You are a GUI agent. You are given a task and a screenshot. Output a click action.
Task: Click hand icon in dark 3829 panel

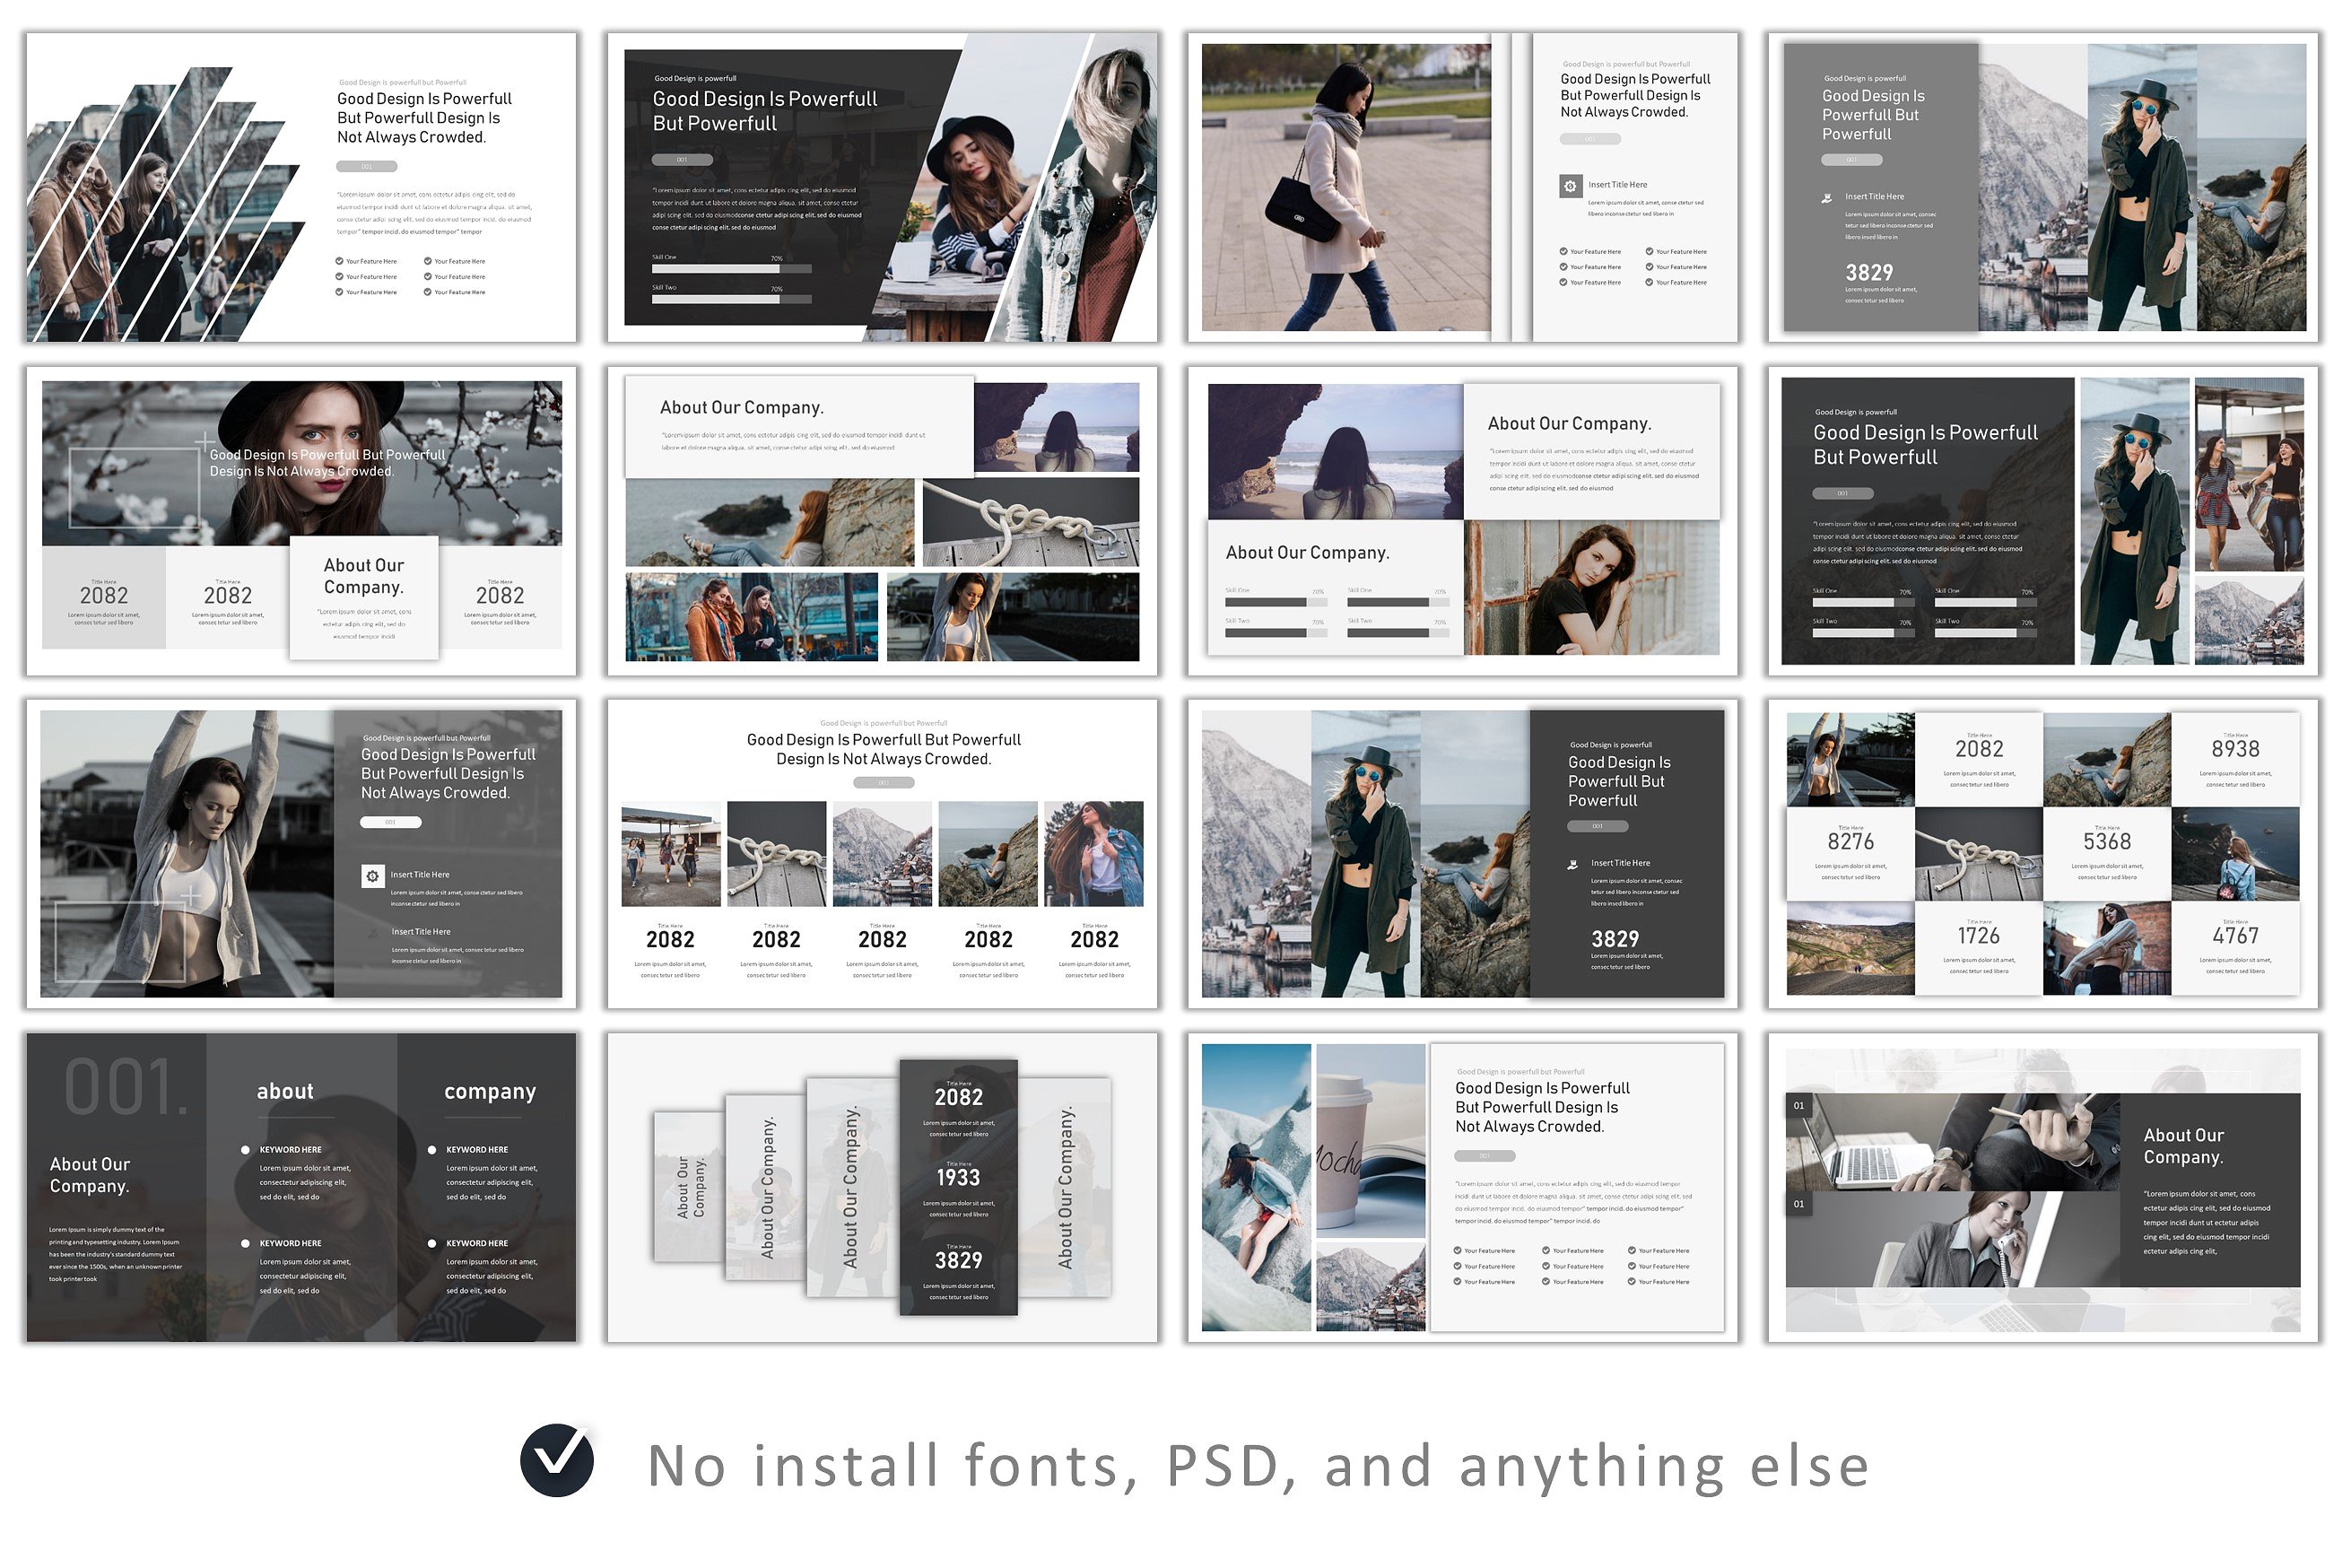point(1572,864)
